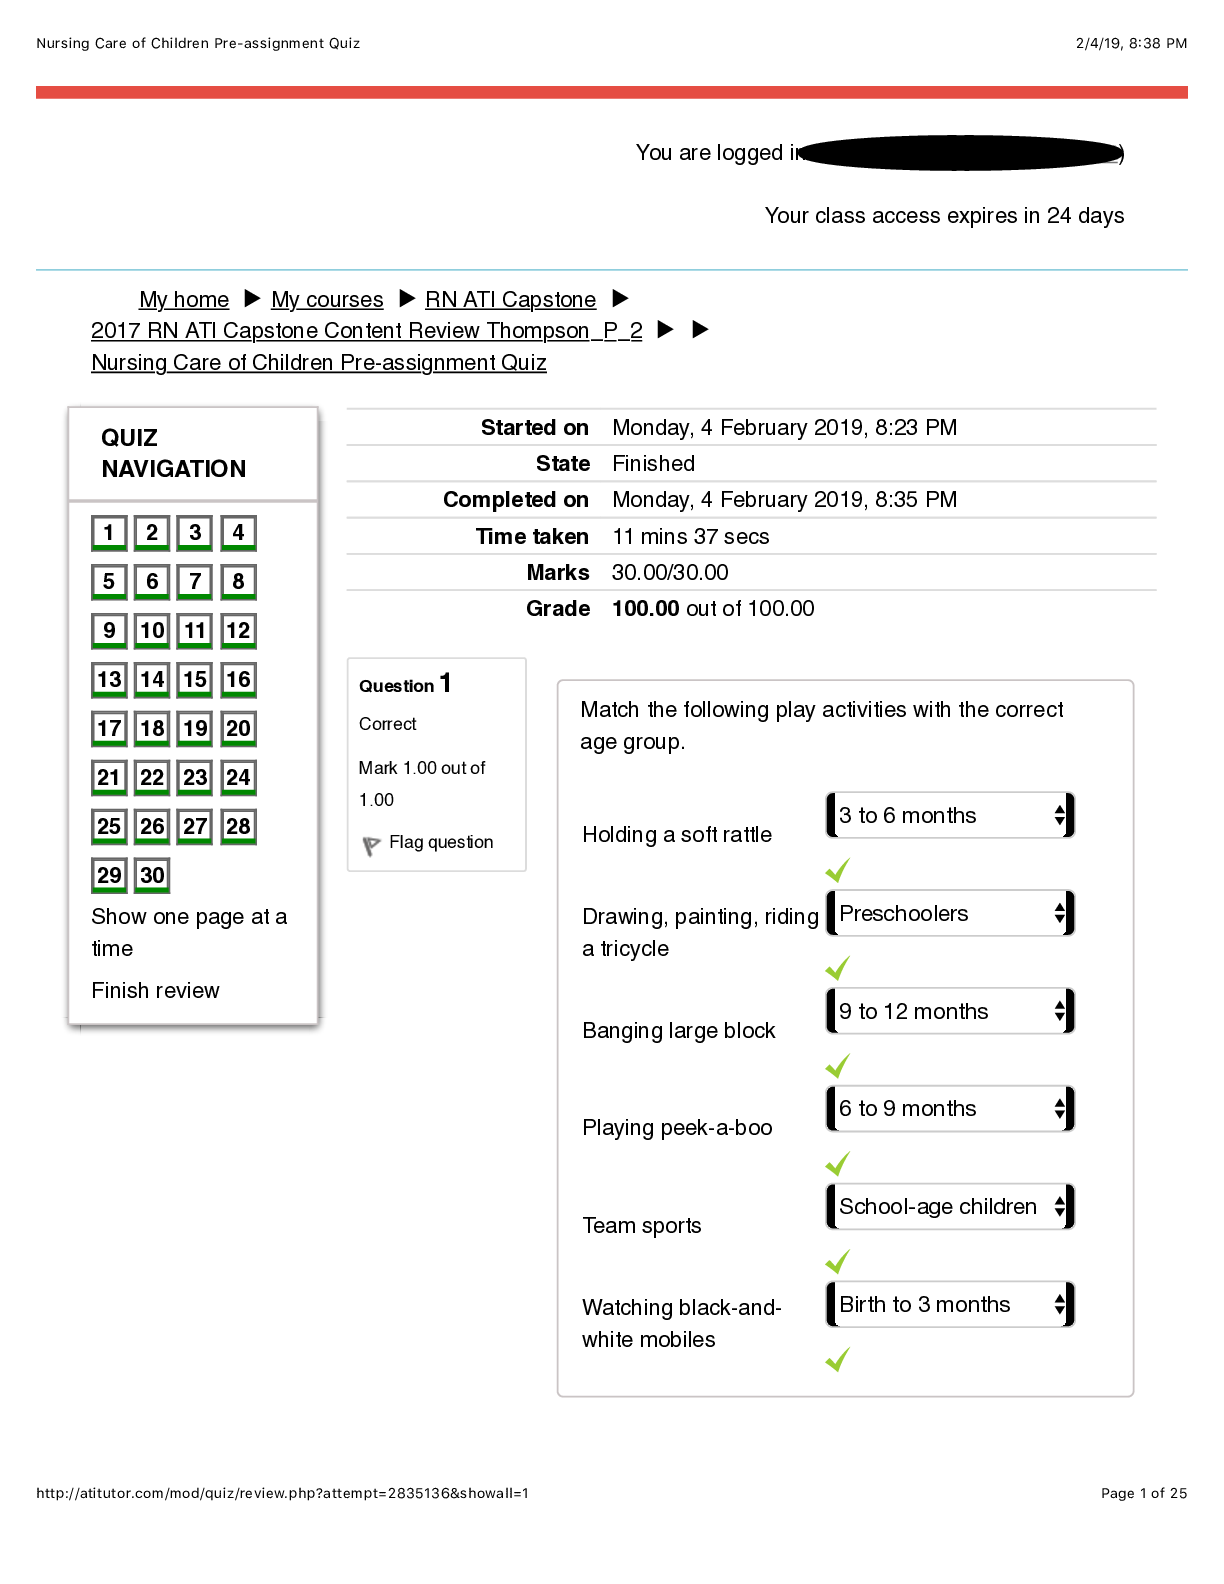Jump to question 1 in quiz navigation
Image resolution: width=1224 pixels, height=1584 pixels.
[x=109, y=533]
